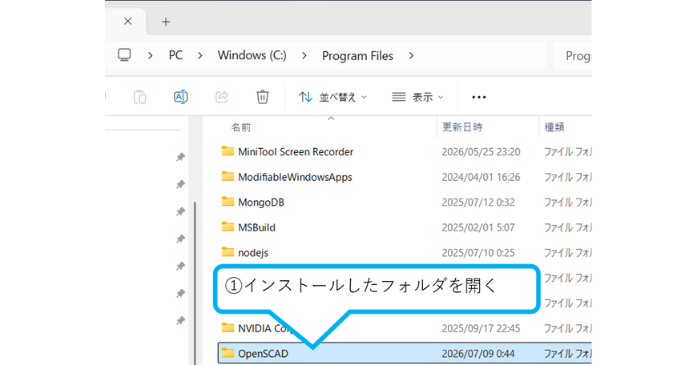Select the MiniTool Screen Recorder folder

pyautogui.click(x=296, y=152)
